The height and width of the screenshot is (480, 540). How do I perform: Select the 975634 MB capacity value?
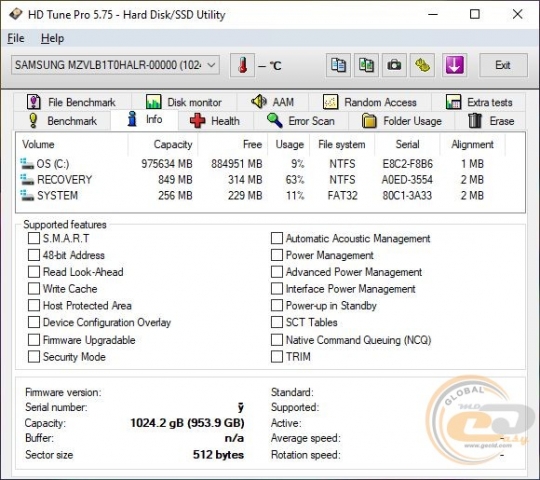point(167,164)
